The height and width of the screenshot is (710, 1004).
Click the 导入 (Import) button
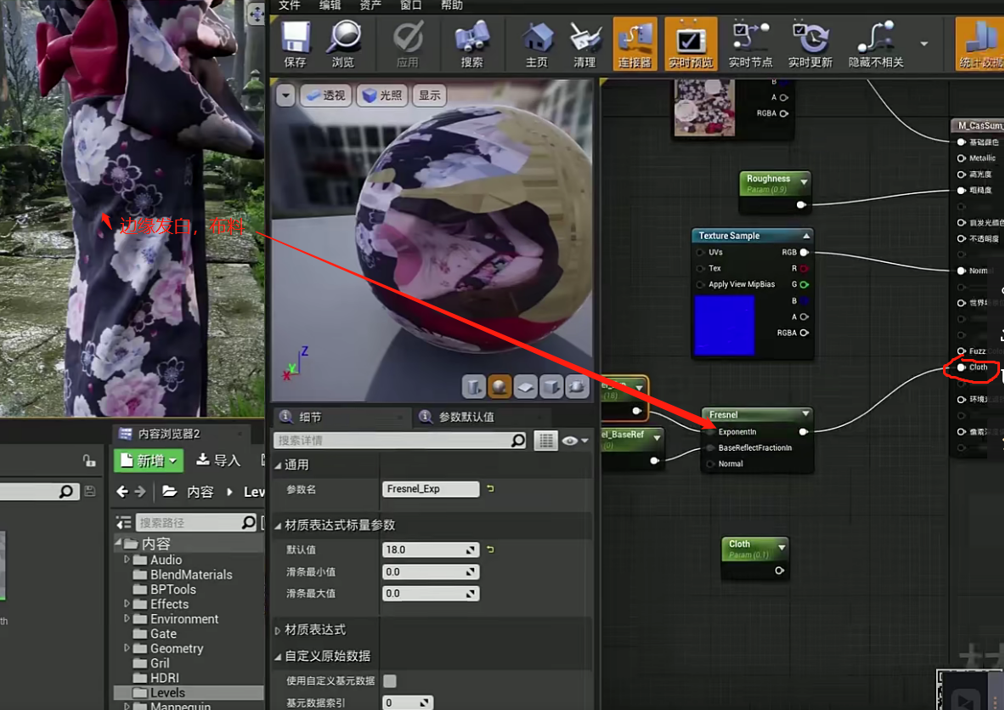click(218, 460)
